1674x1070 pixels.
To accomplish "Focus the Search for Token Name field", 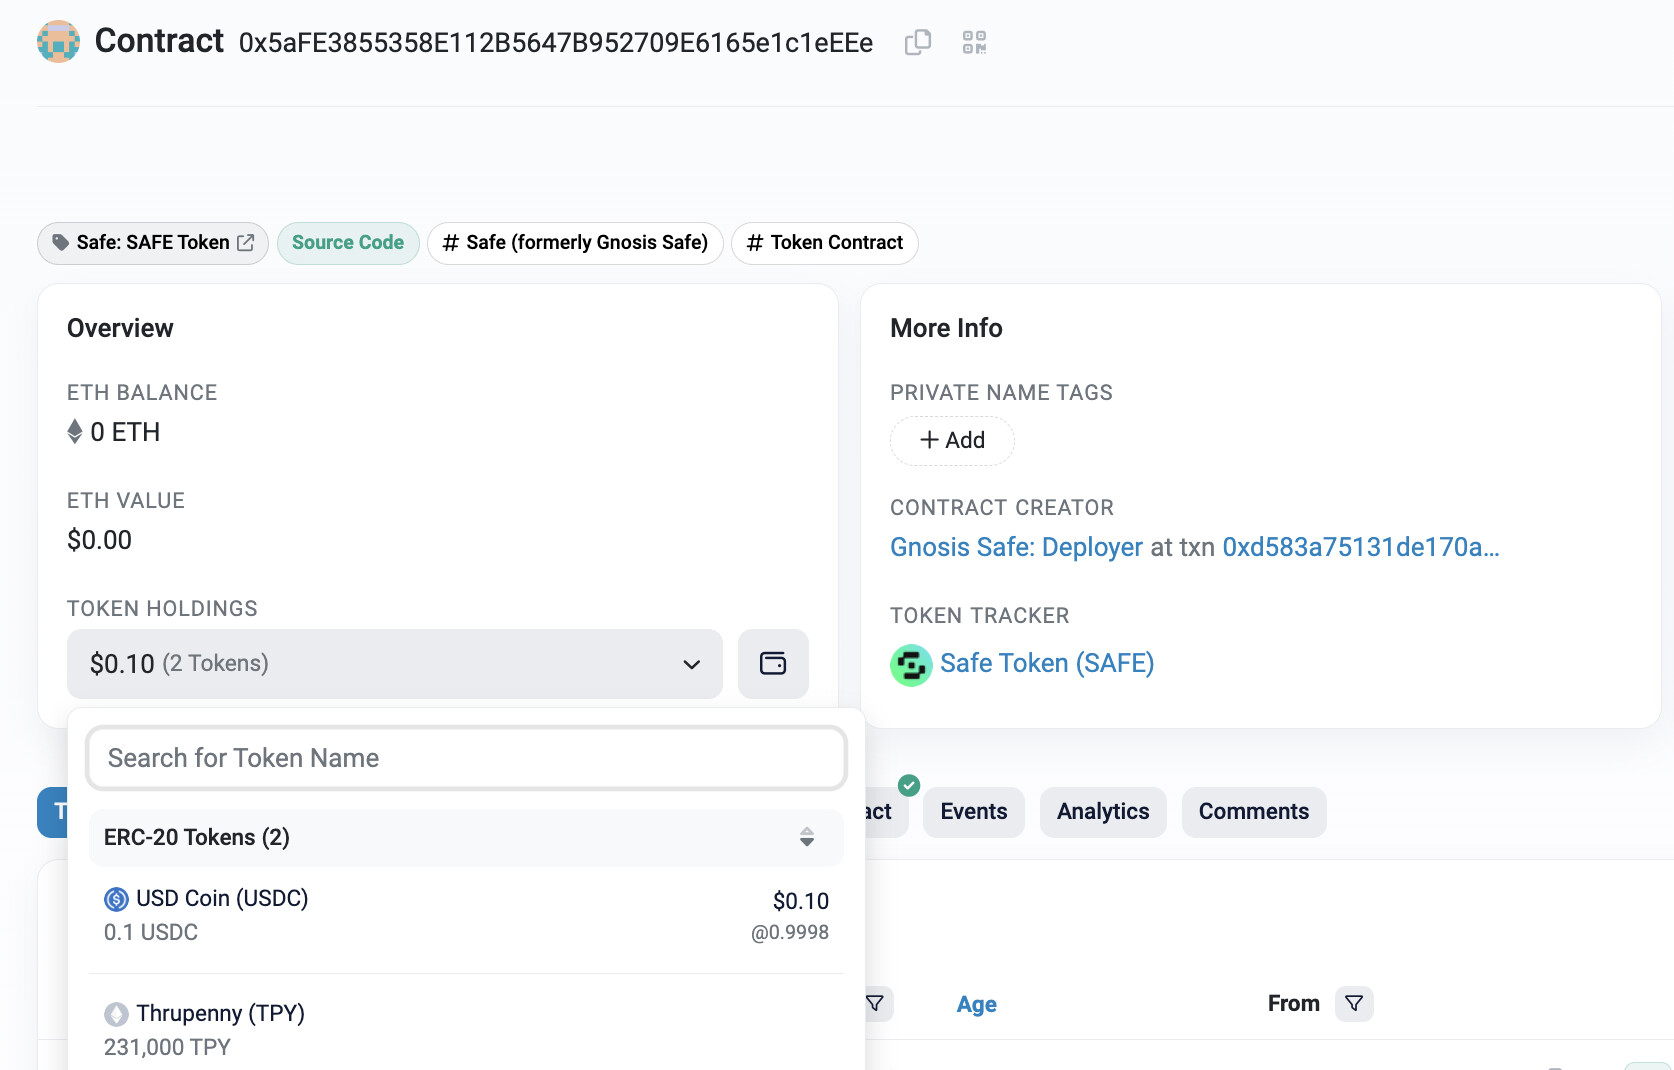I will pyautogui.click(x=467, y=758).
